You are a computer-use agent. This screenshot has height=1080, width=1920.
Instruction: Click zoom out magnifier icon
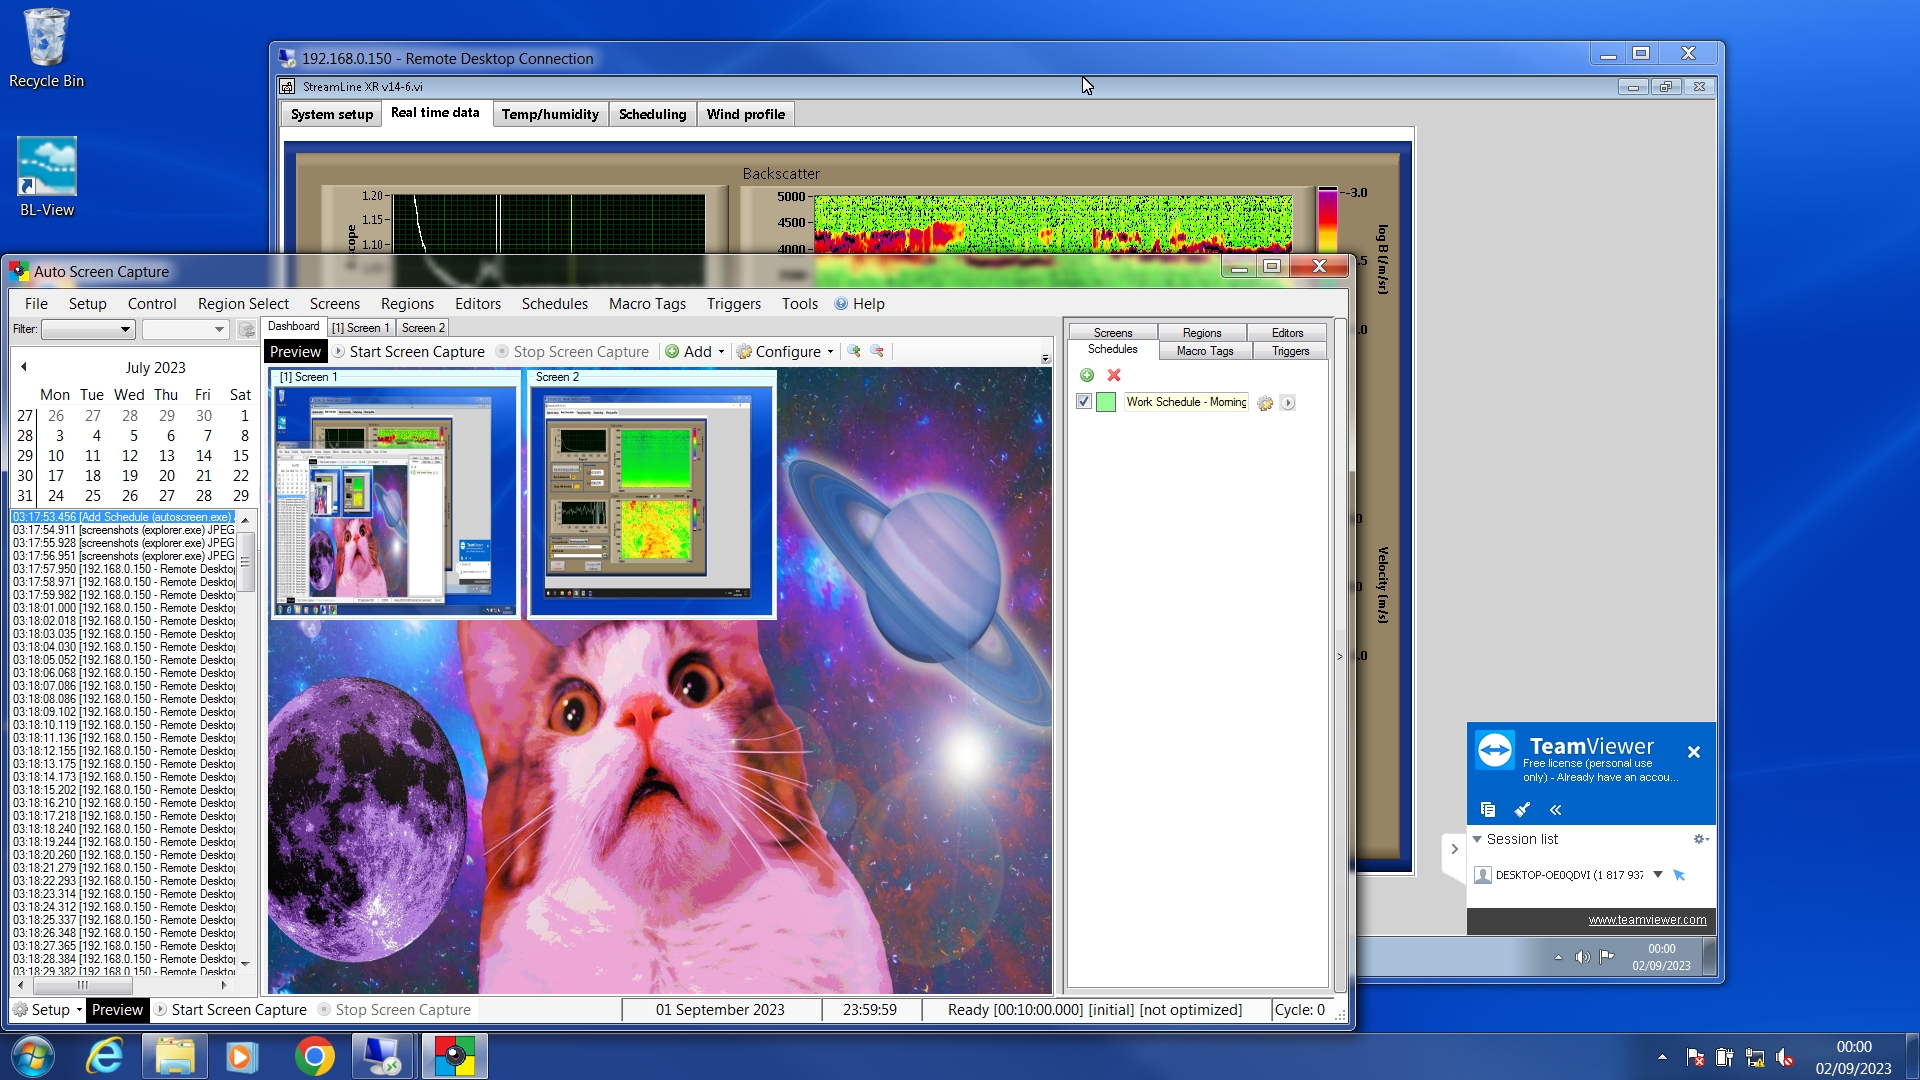877,351
